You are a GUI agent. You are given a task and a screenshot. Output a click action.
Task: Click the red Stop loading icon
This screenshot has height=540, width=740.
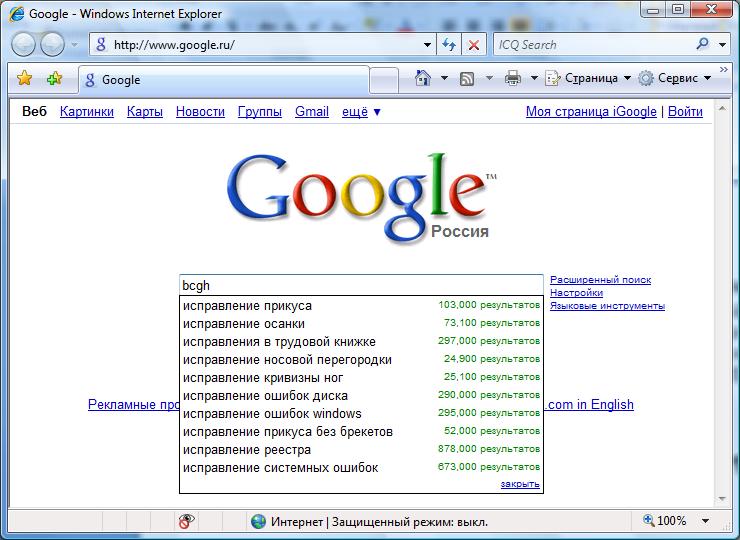tap(474, 45)
